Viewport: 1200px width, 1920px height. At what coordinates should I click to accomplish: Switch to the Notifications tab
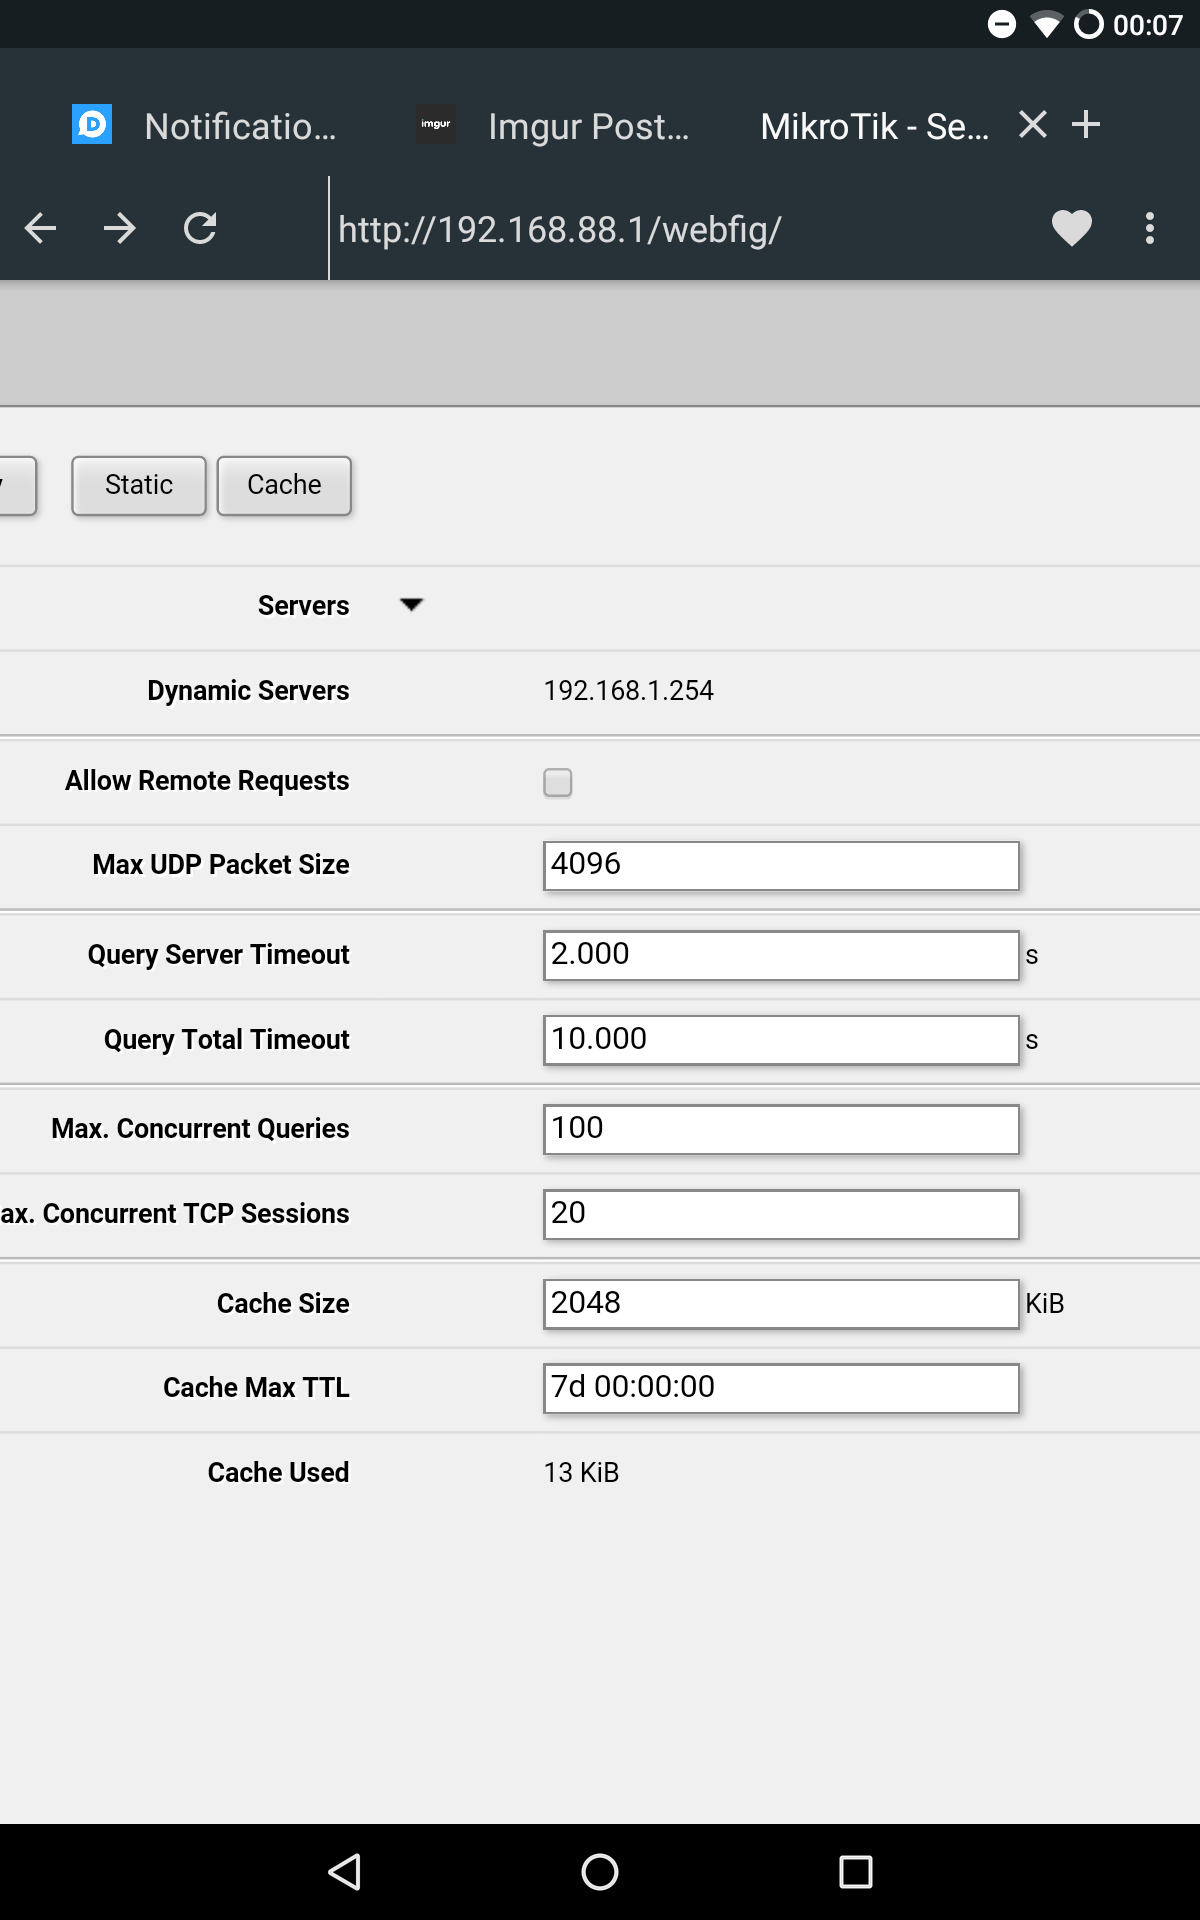pyautogui.click(x=205, y=126)
